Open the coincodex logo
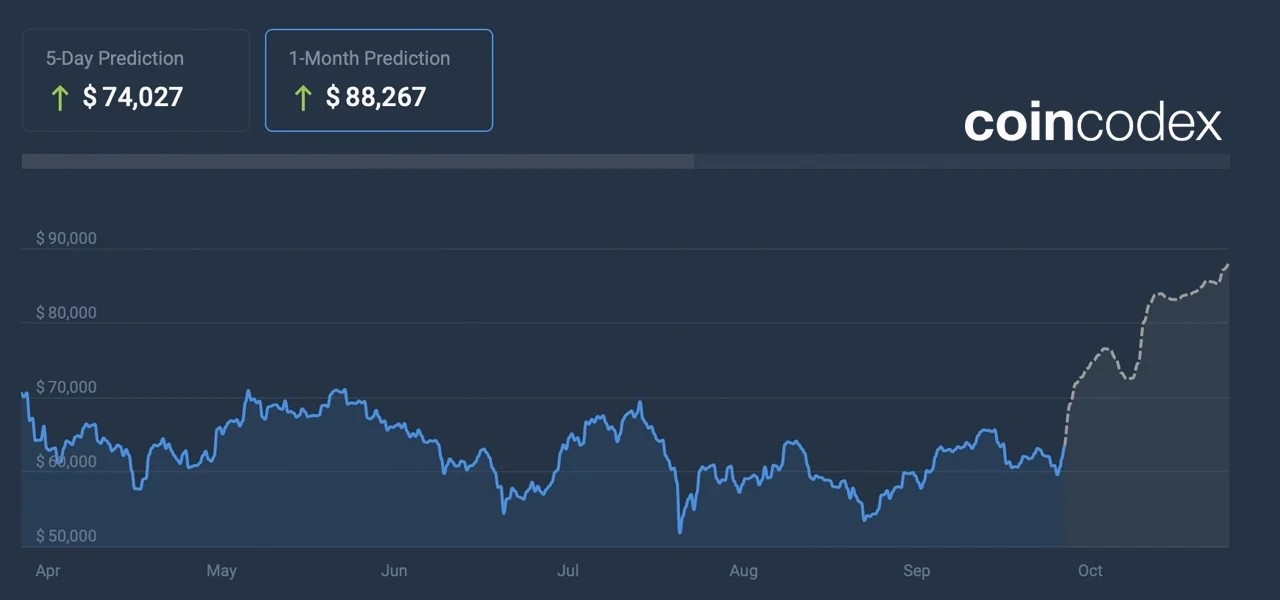The image size is (1280, 600). (1093, 123)
